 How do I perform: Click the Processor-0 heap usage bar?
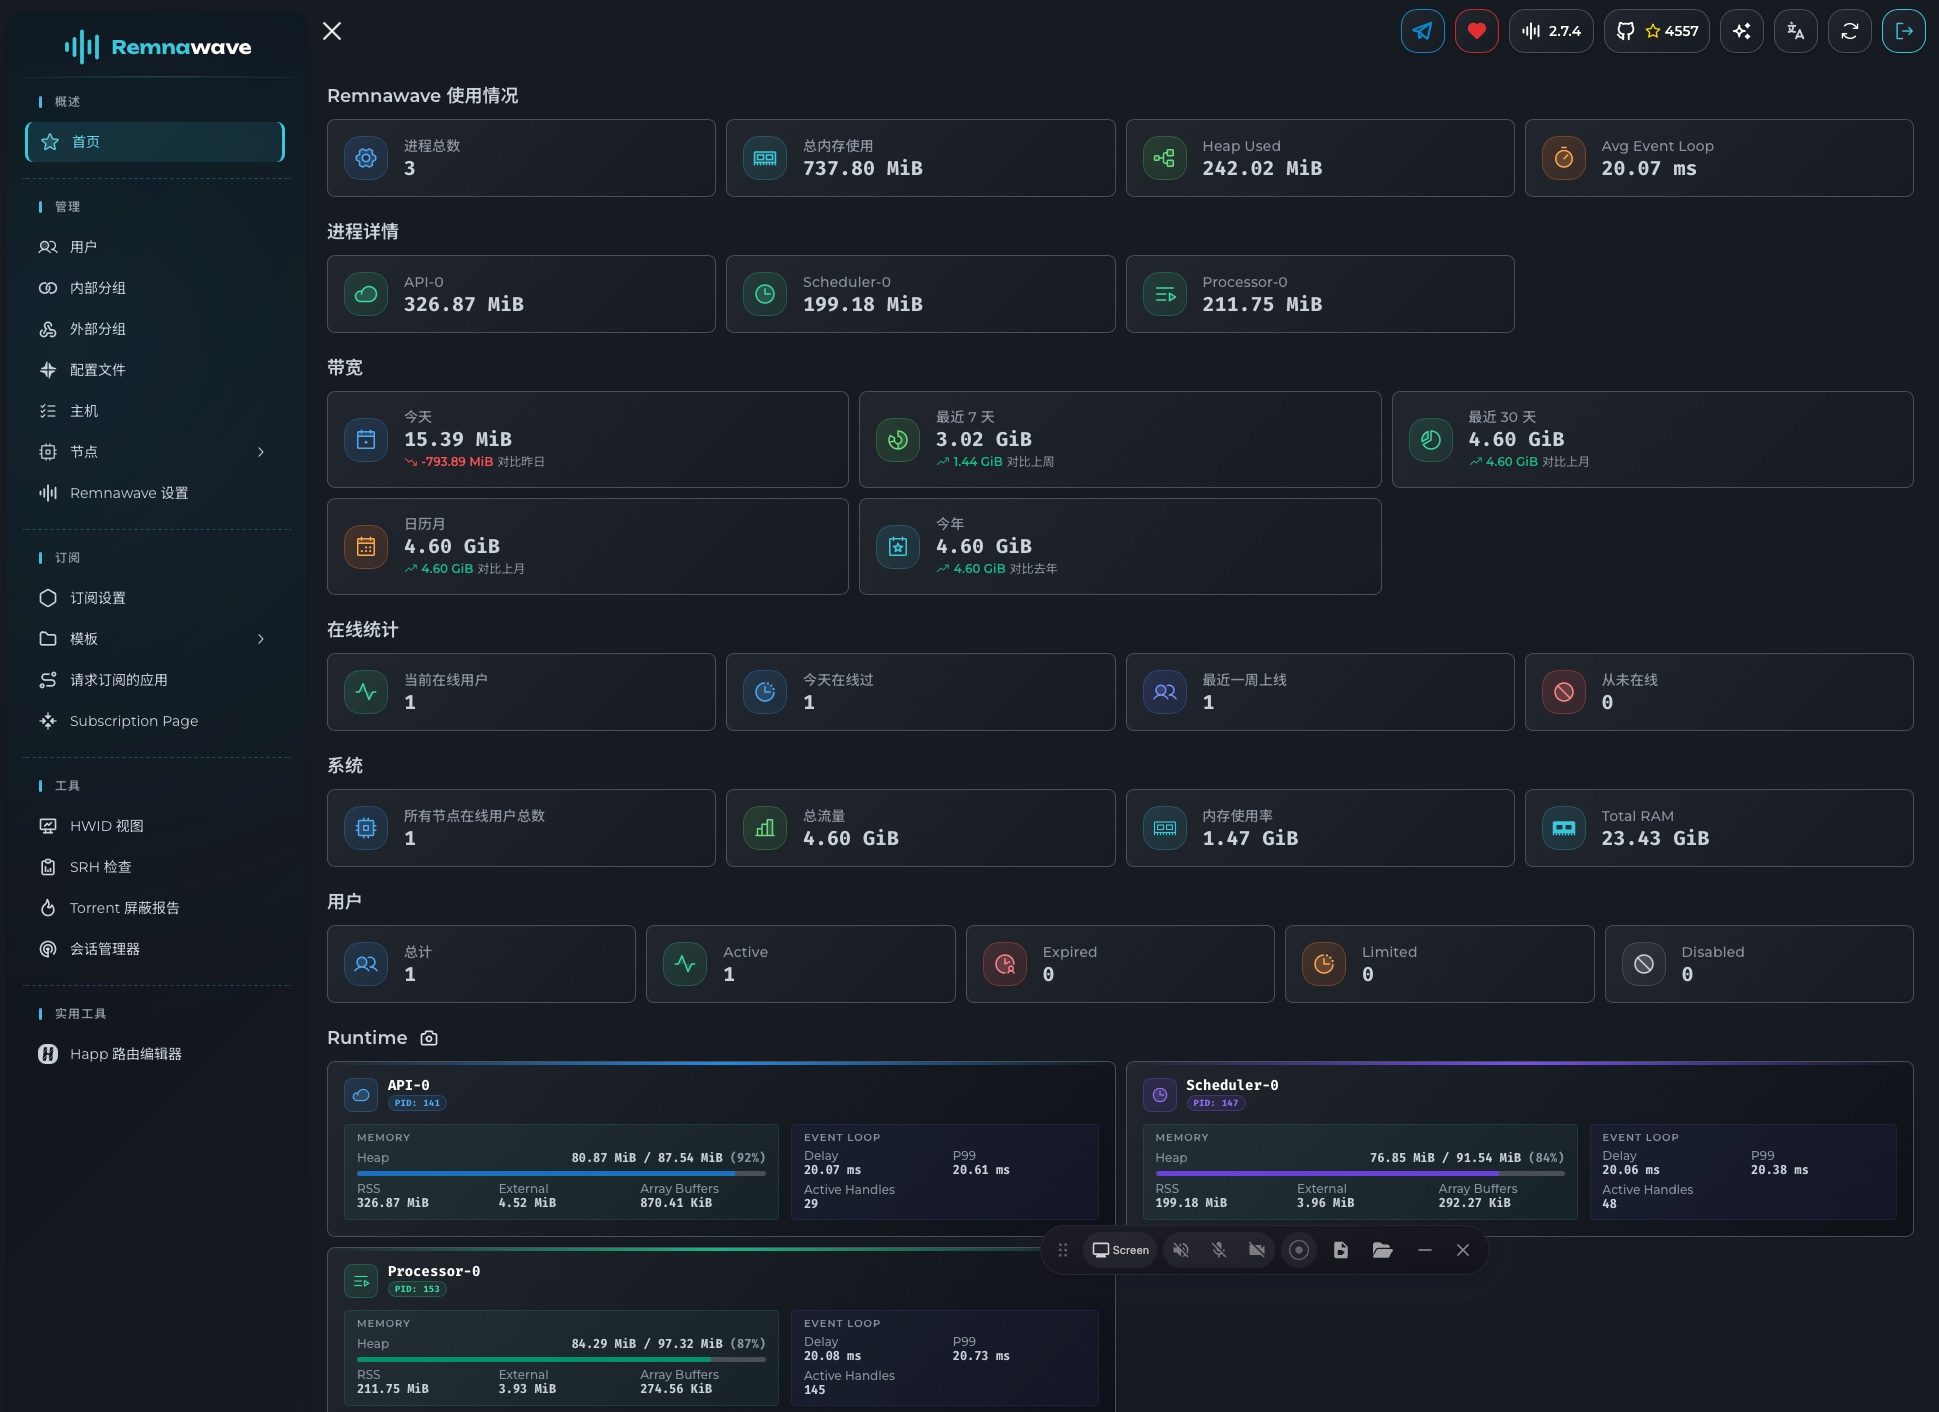(x=561, y=1359)
